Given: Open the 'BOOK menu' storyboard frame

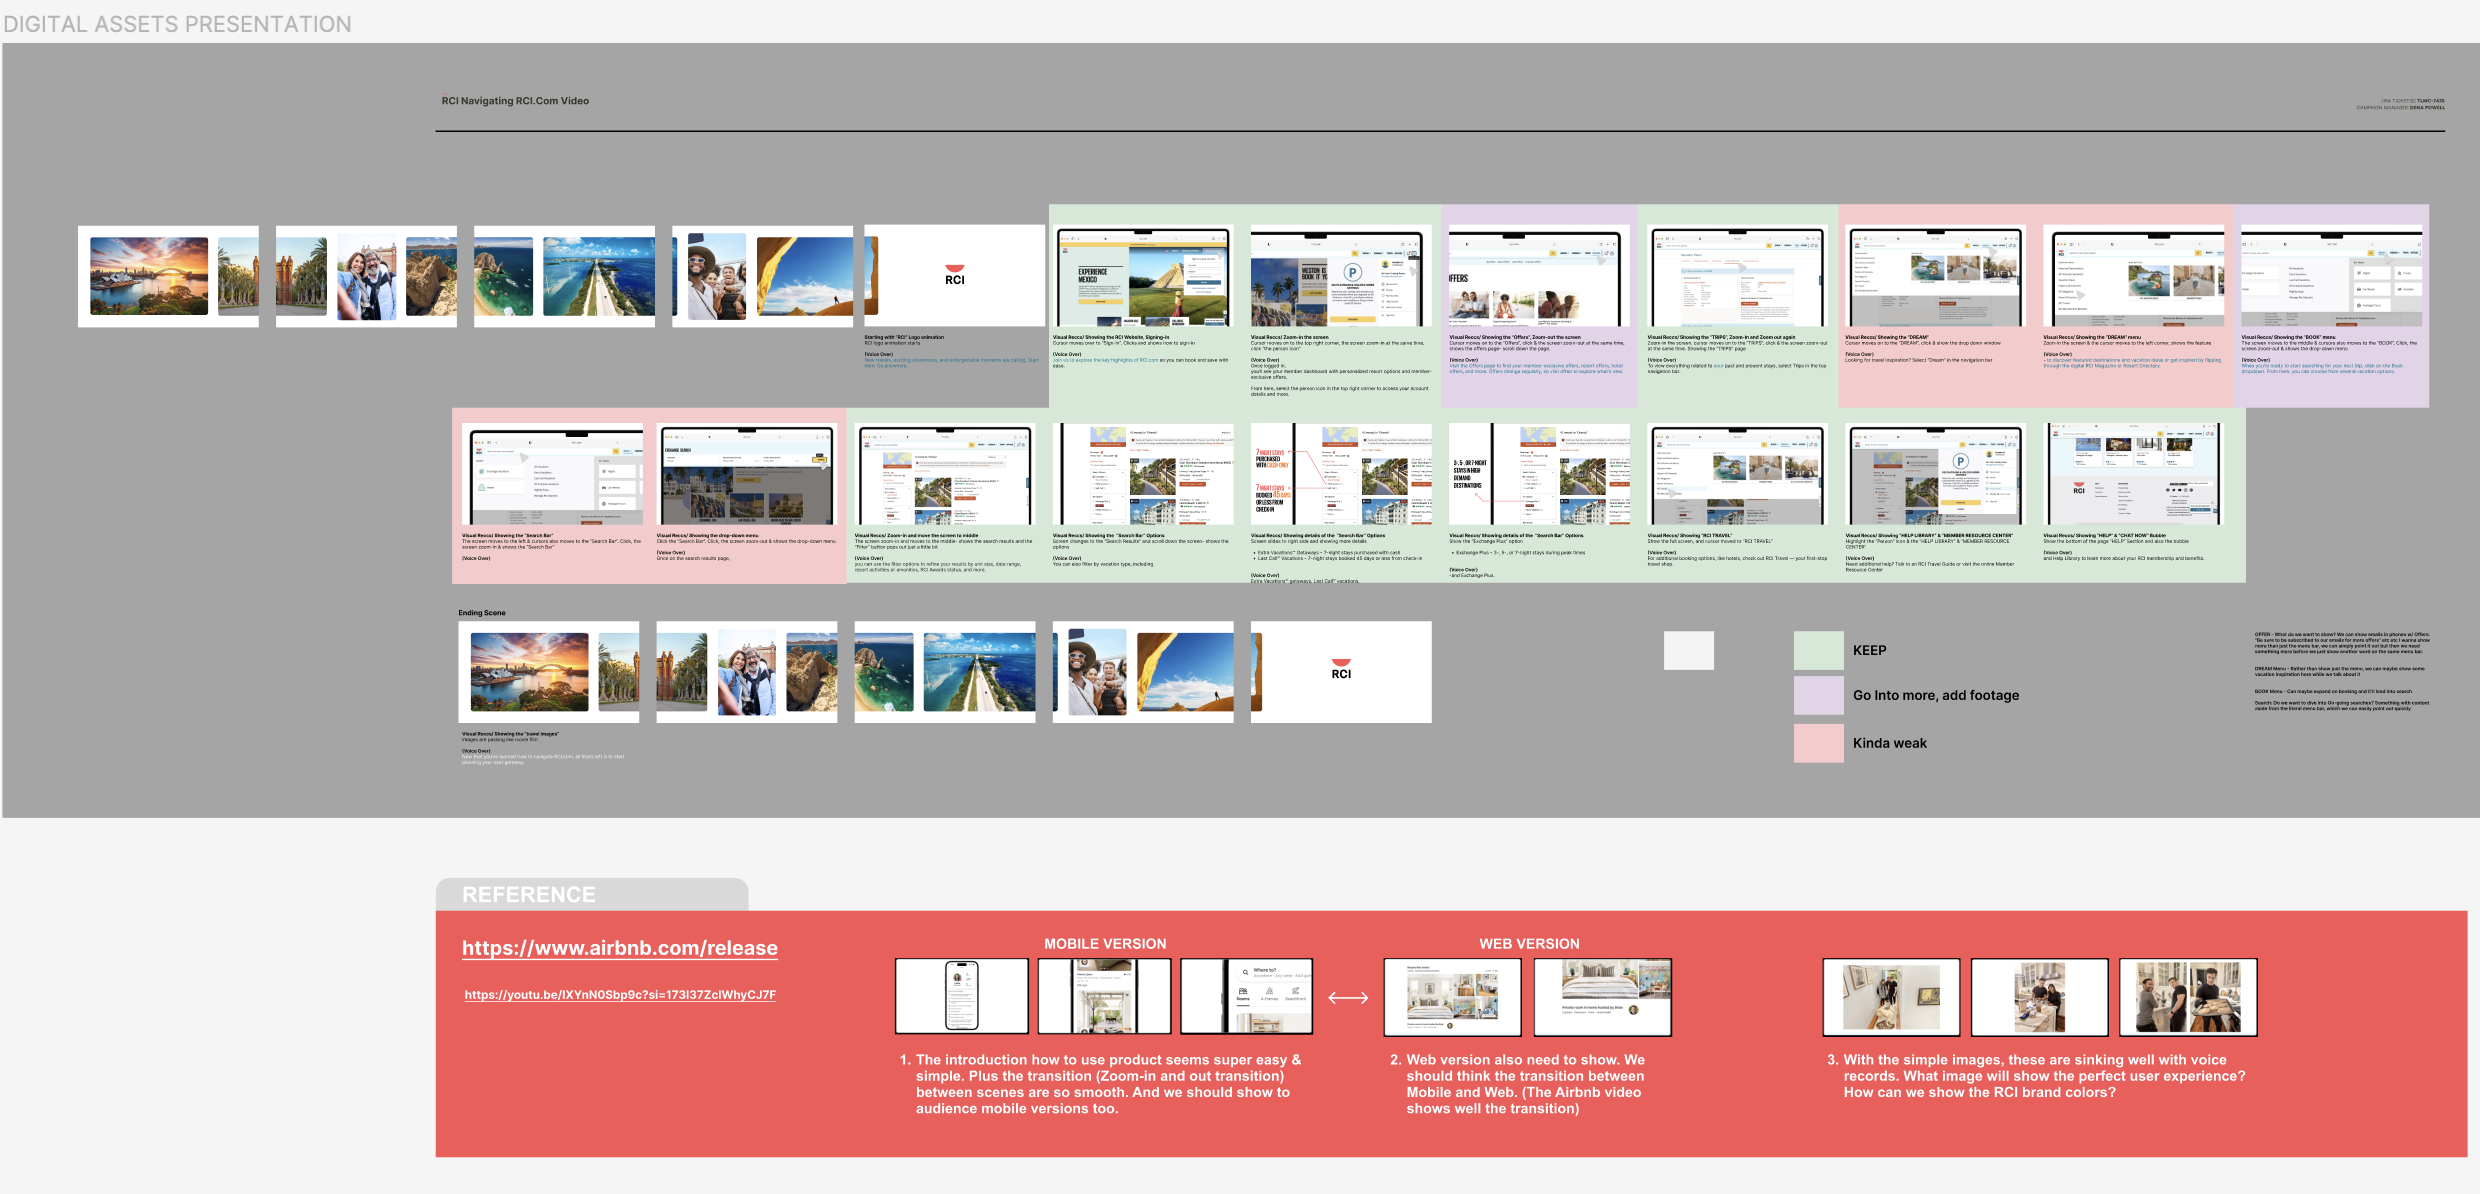Looking at the screenshot, I should 2331,276.
